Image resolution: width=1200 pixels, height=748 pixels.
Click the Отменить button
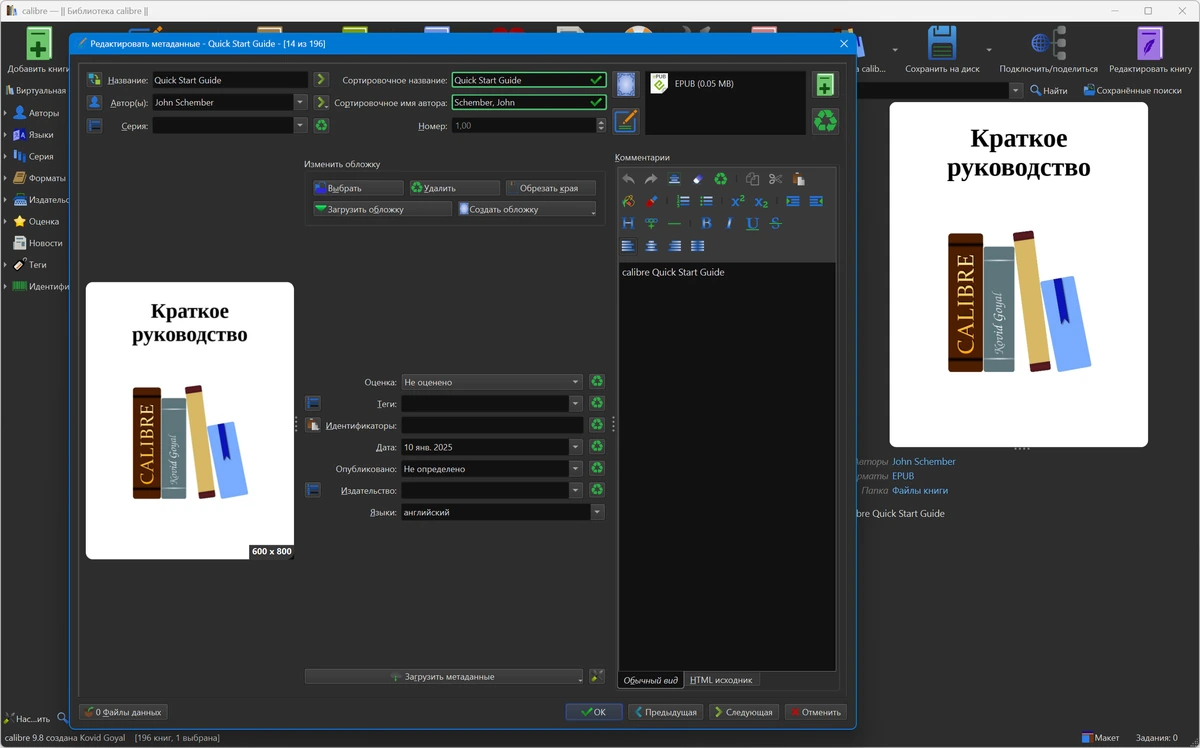coord(815,712)
